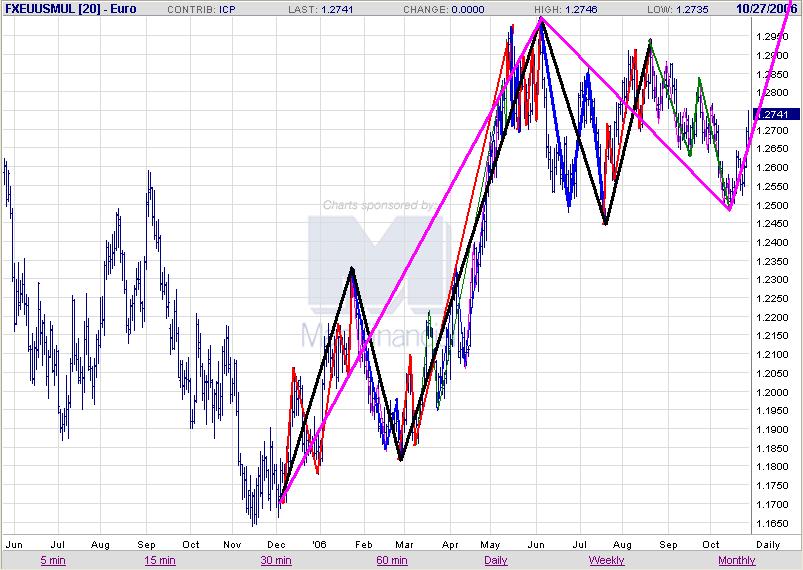803x570 pixels.
Task: Click the '06 year marker on time axis
Action: tap(319, 544)
